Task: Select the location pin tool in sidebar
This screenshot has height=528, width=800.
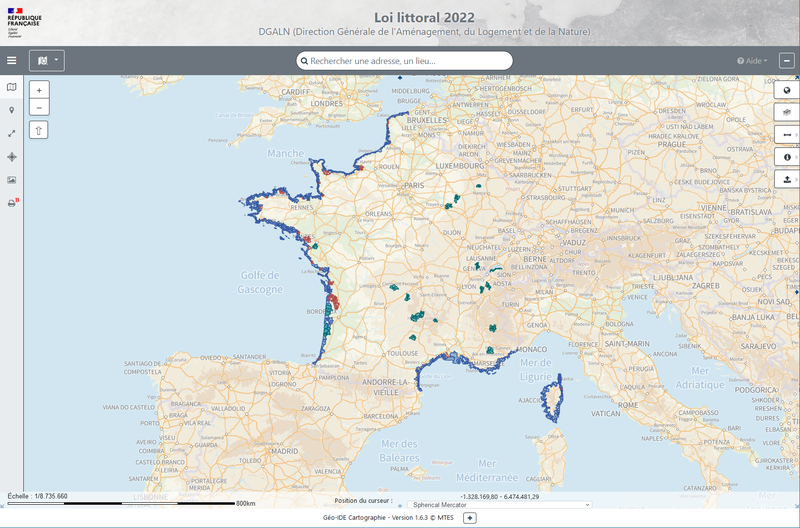Action: [x=12, y=111]
